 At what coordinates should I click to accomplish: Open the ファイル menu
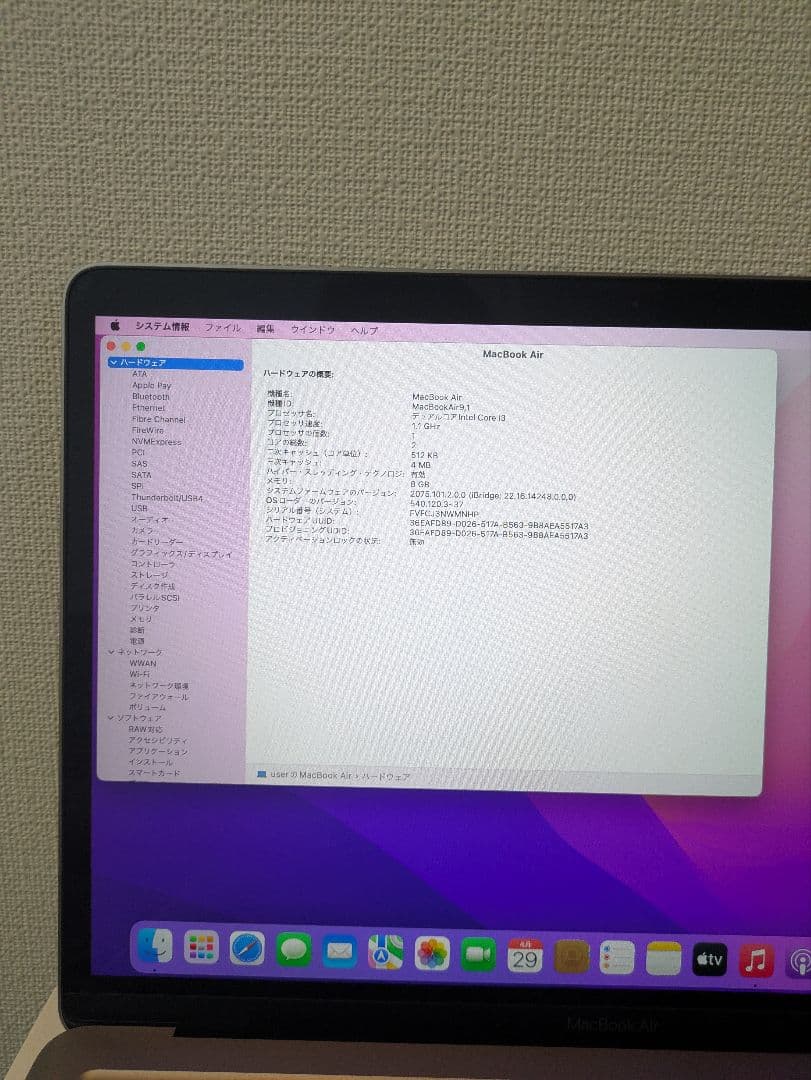click(225, 327)
